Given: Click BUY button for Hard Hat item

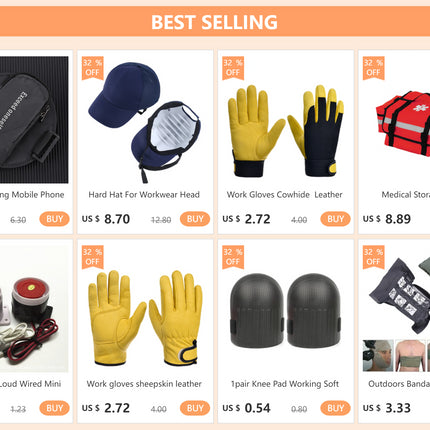Looking at the screenshot, I should [195, 219].
